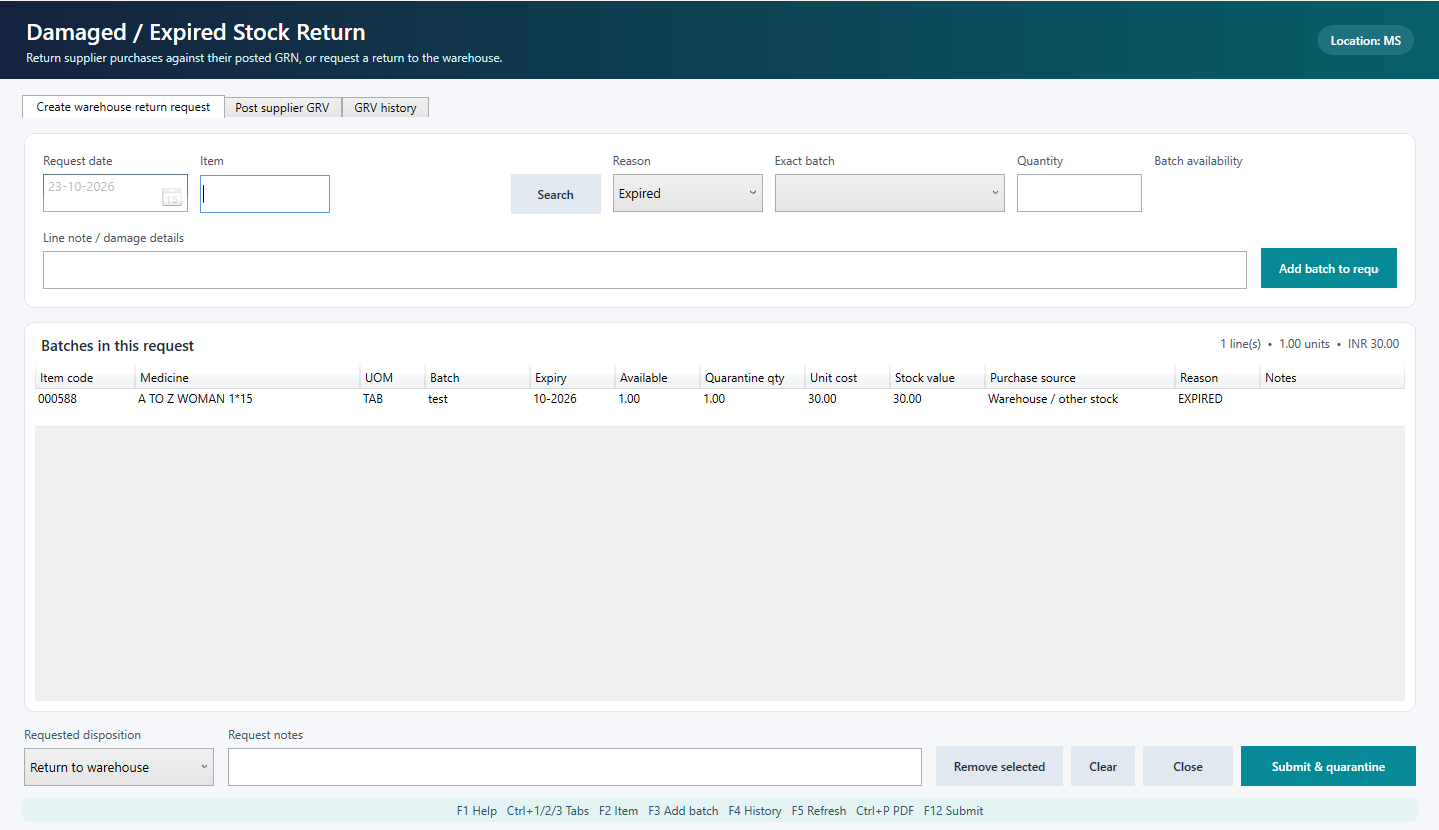The image size is (1439, 830).
Task: Click the Stock value column header
Action: (937, 378)
